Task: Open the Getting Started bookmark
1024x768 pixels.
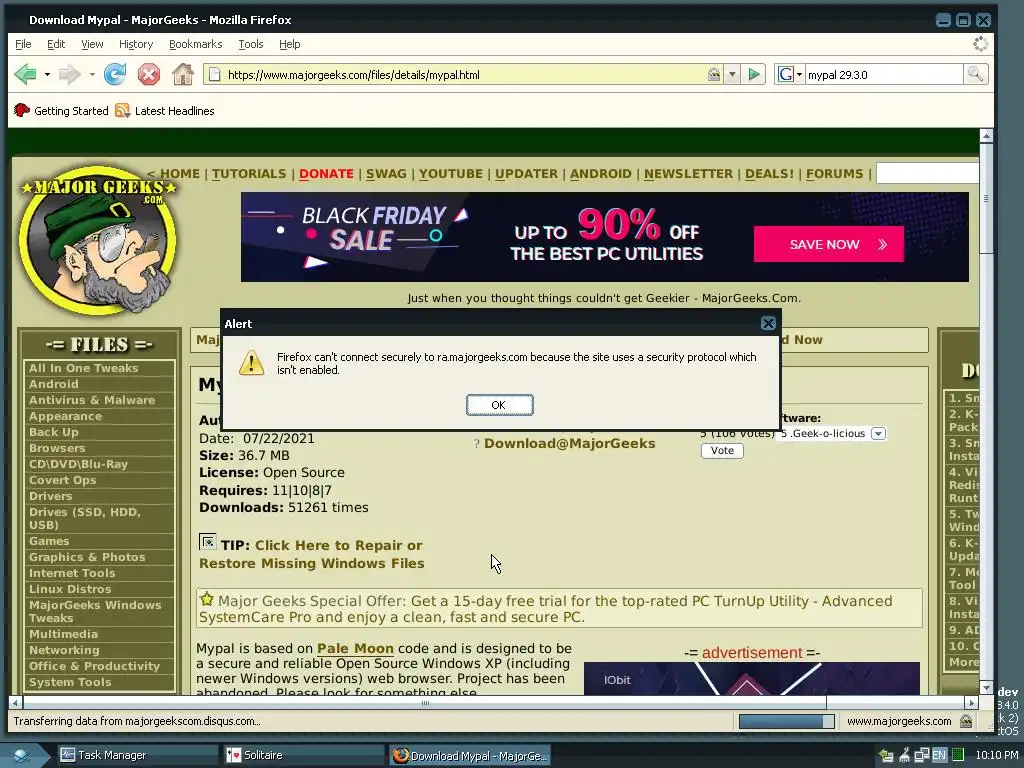Action: pyautogui.click(x=71, y=111)
